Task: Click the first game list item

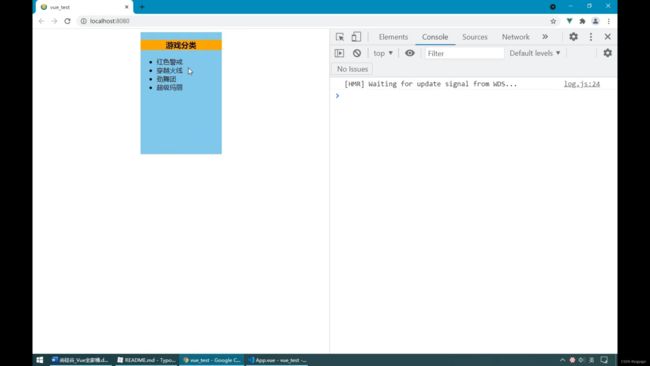Action: click(x=170, y=62)
